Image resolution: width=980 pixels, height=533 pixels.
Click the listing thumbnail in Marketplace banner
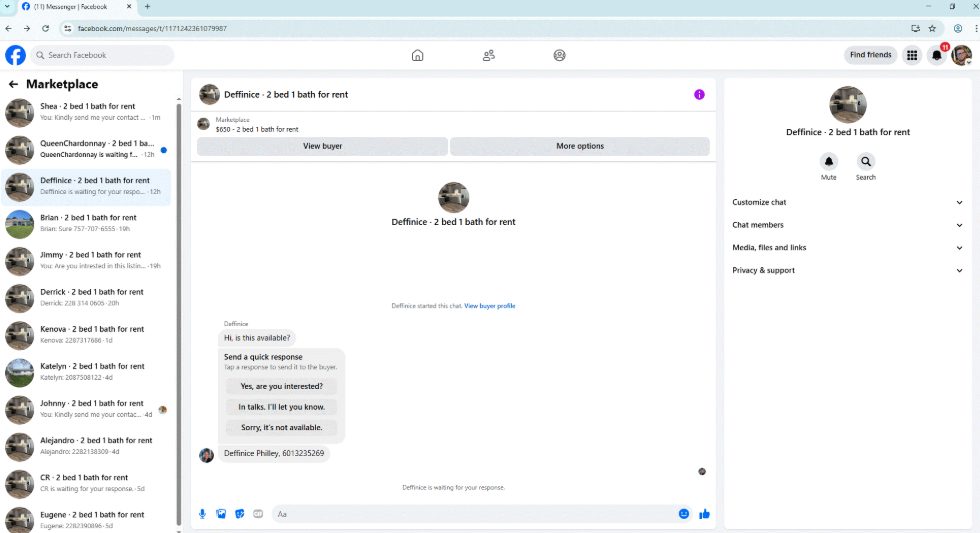click(204, 124)
